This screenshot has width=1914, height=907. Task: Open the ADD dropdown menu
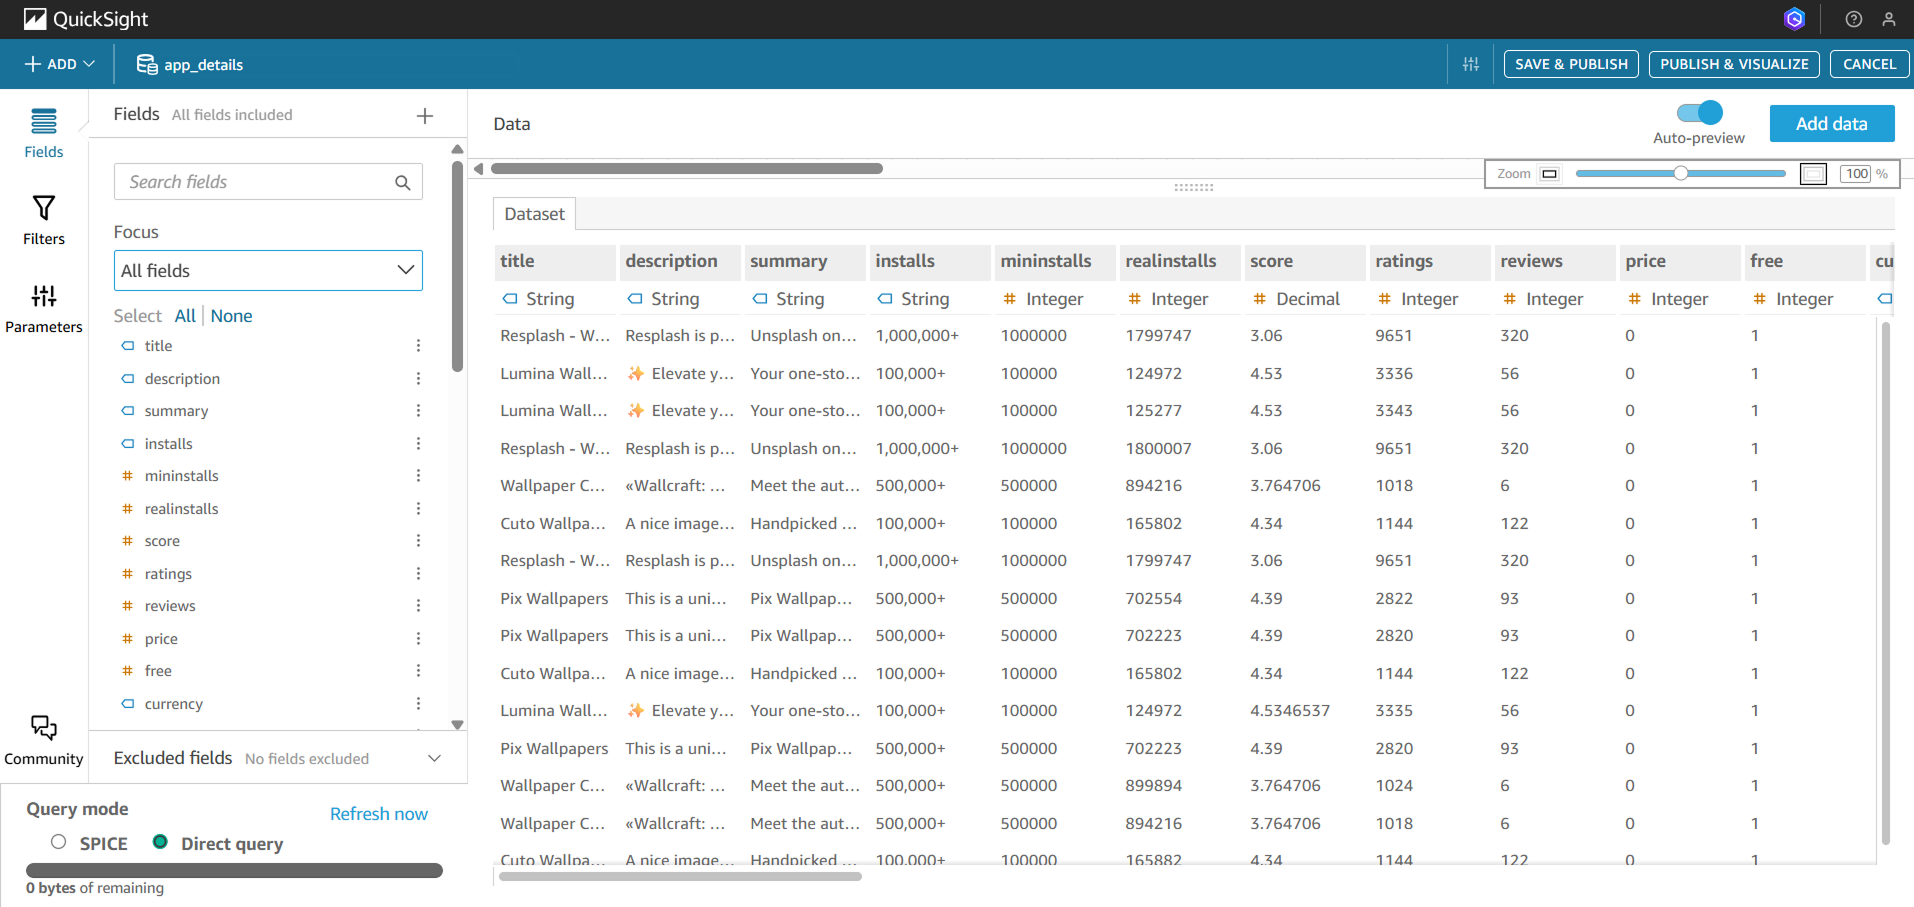(59, 64)
